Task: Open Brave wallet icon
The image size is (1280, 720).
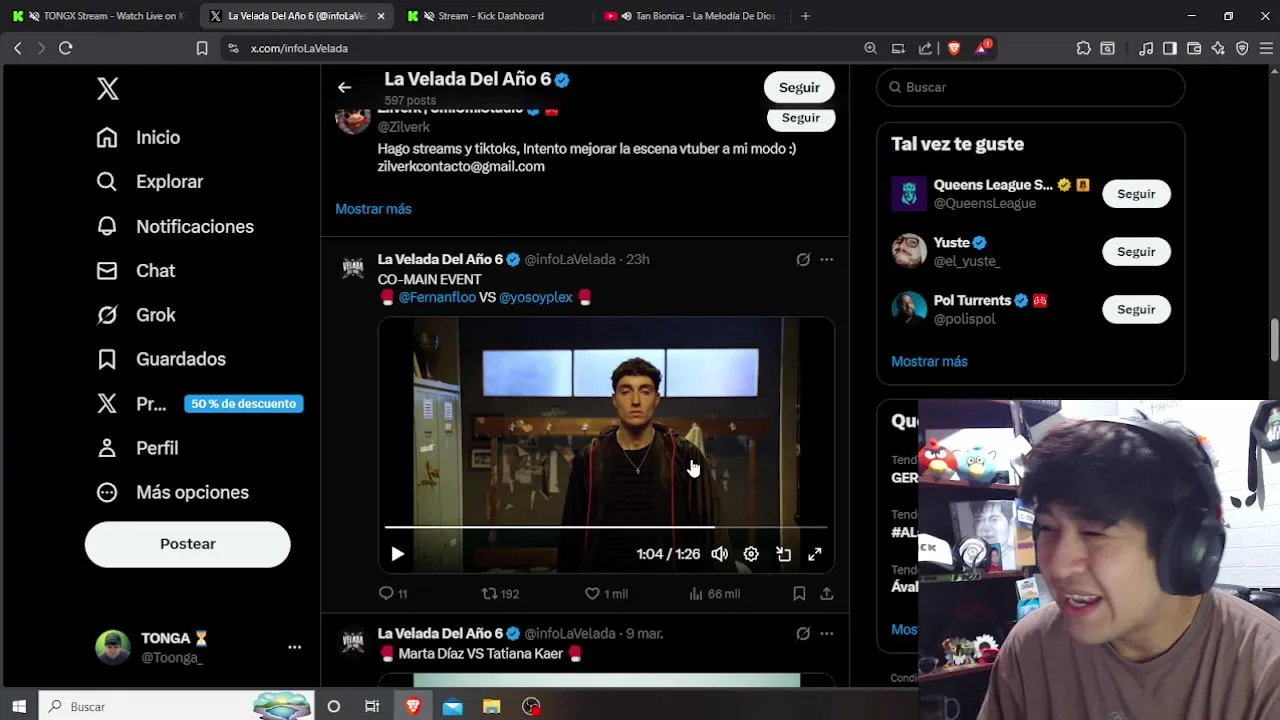Action: click(1193, 48)
